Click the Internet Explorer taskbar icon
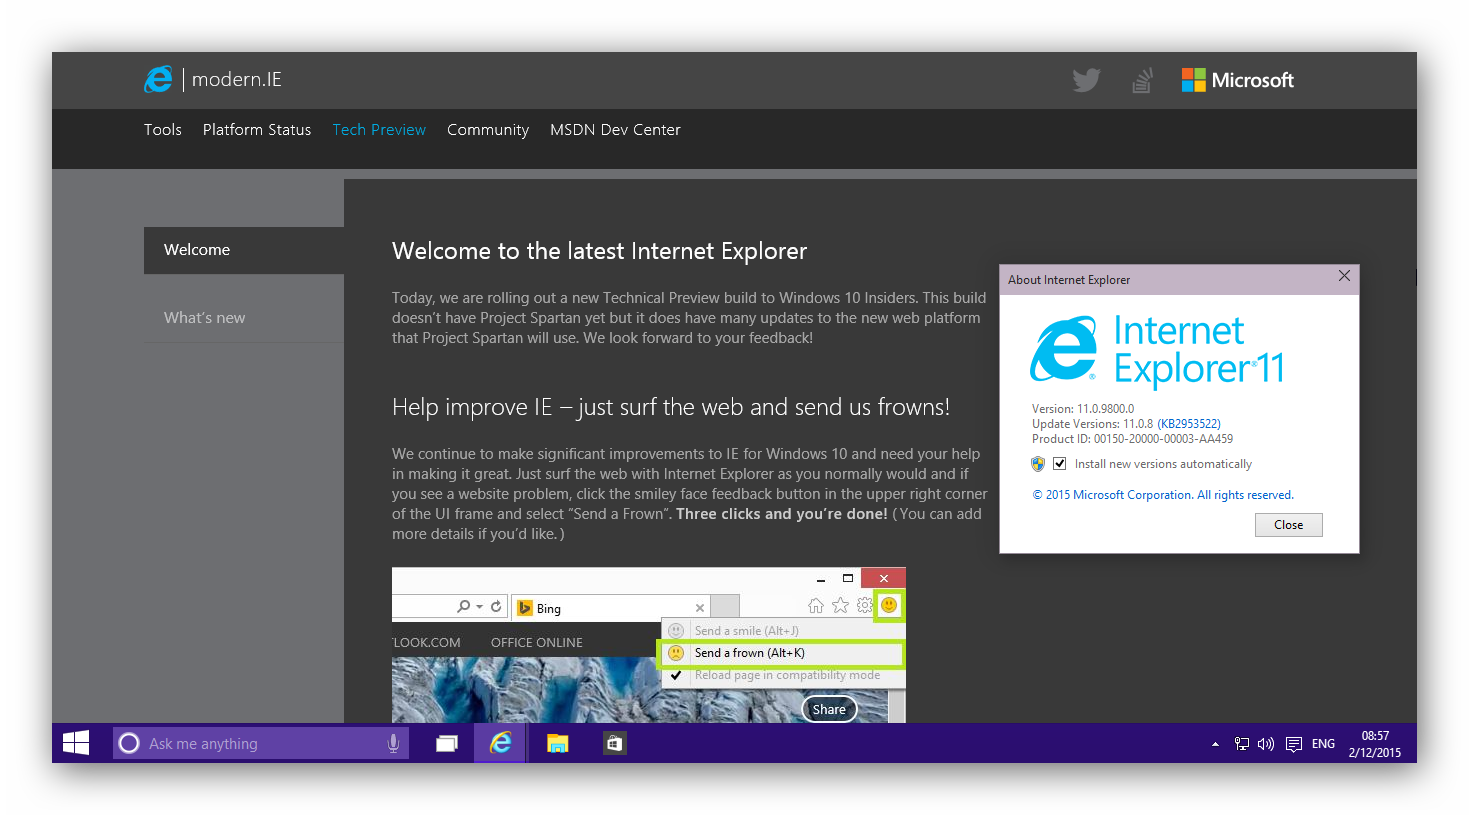1469x815 pixels. click(x=501, y=743)
